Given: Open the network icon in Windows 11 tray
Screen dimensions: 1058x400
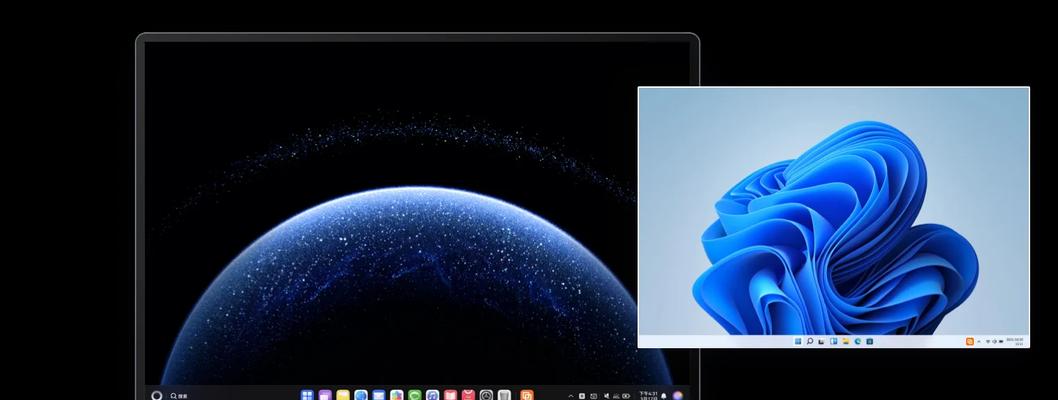Looking at the screenshot, I should 988,341.
